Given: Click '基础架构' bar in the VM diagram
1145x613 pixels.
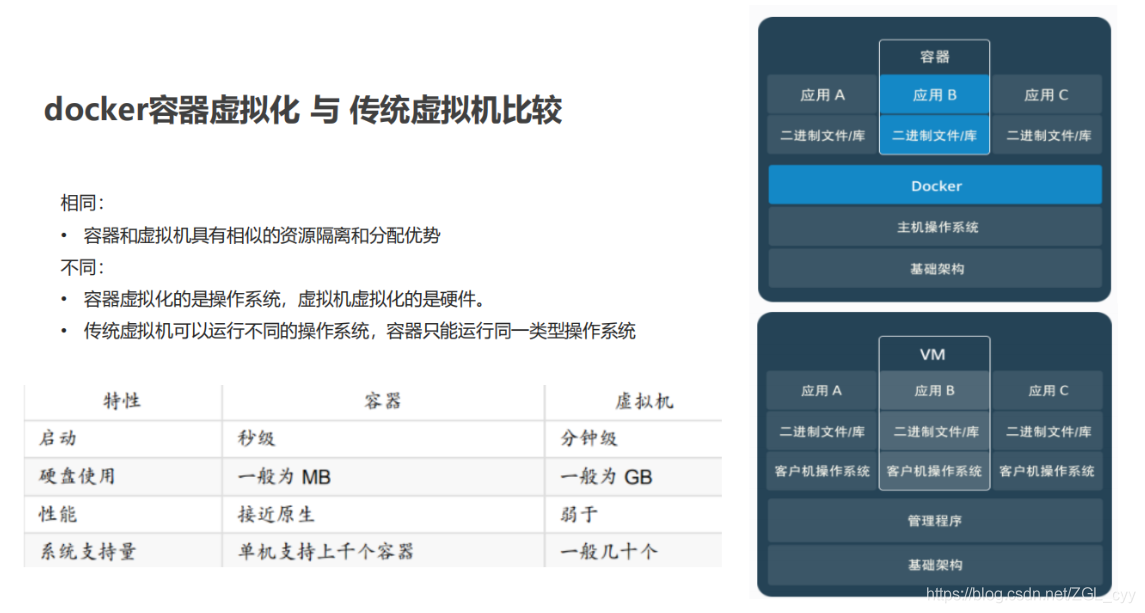Looking at the screenshot, I should click(935, 565).
